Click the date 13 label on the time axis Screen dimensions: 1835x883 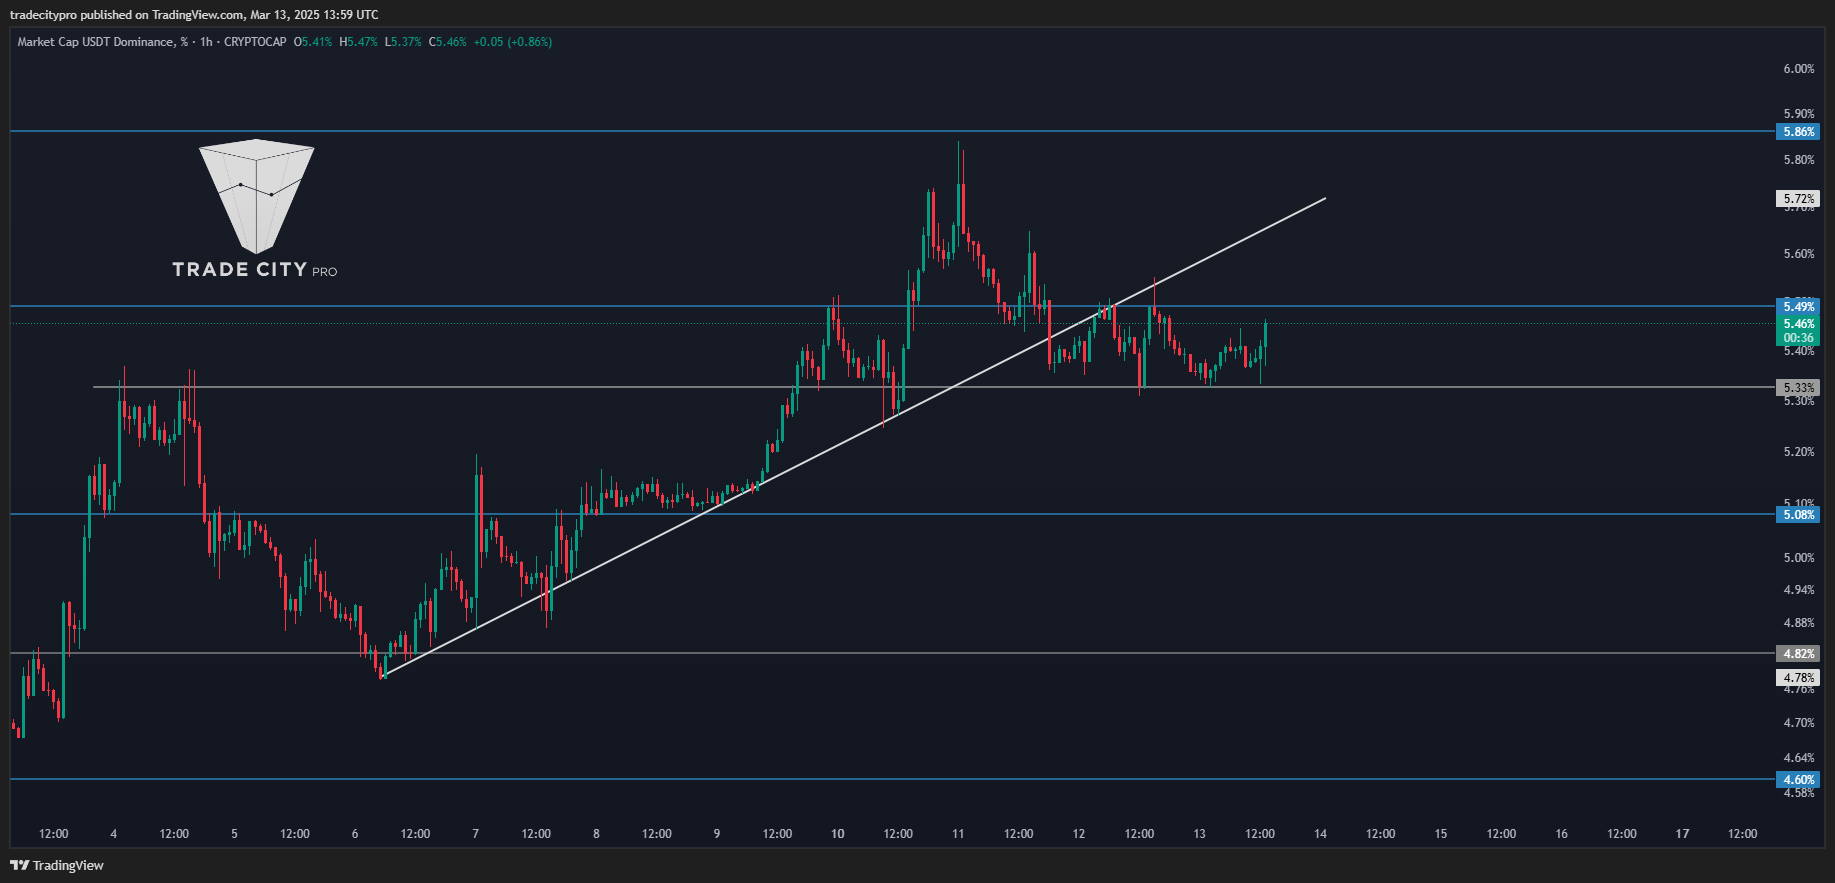pos(1199,834)
